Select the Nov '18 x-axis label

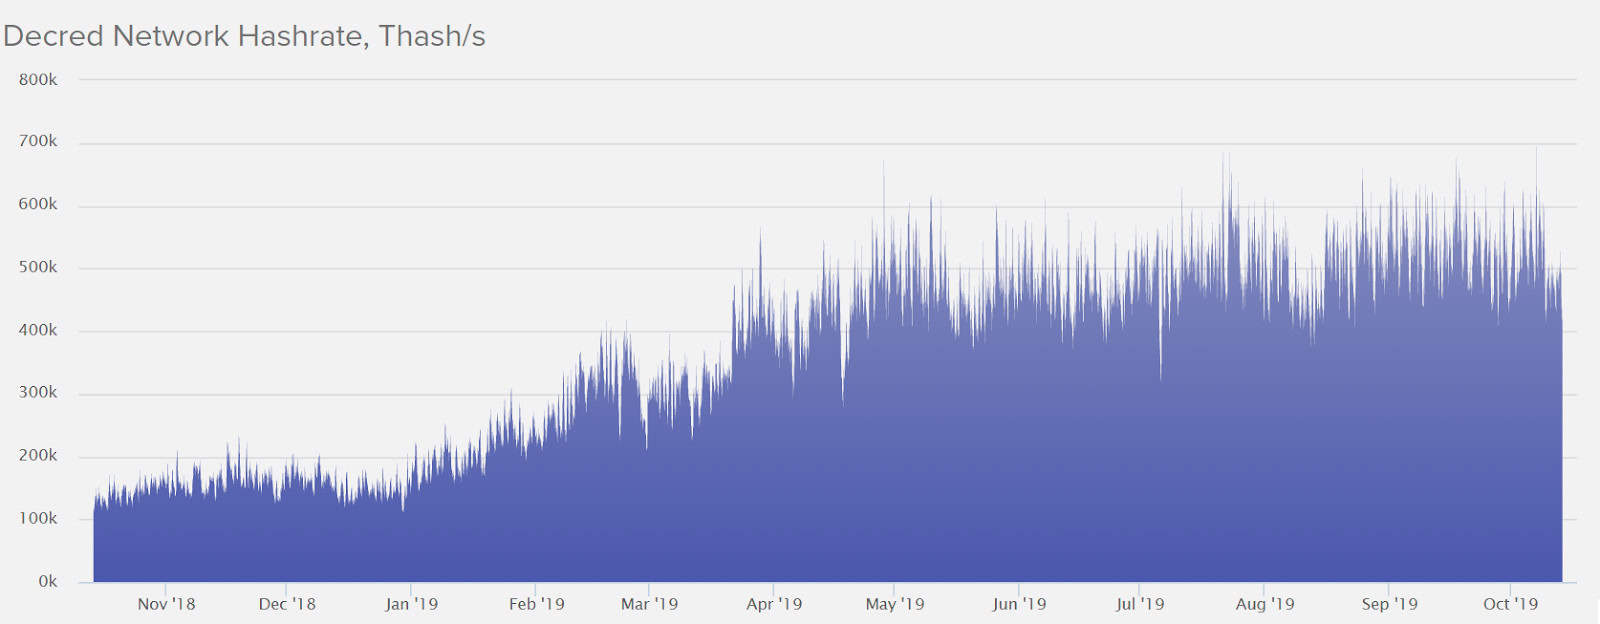tap(166, 604)
